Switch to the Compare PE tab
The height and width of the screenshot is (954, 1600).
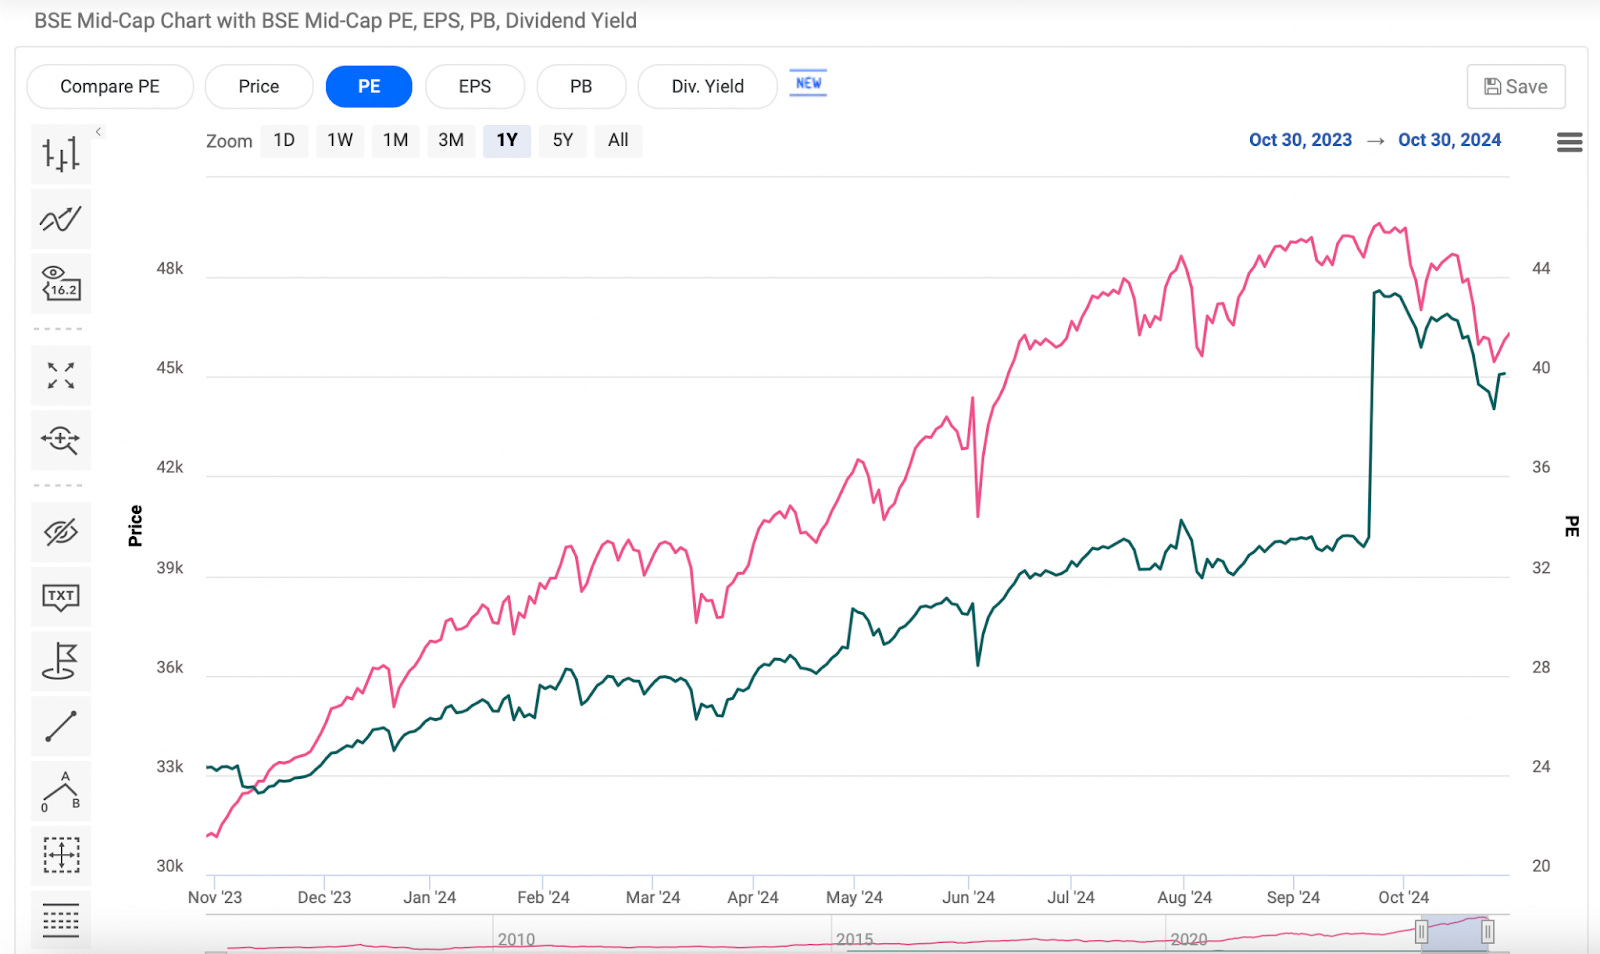point(110,87)
